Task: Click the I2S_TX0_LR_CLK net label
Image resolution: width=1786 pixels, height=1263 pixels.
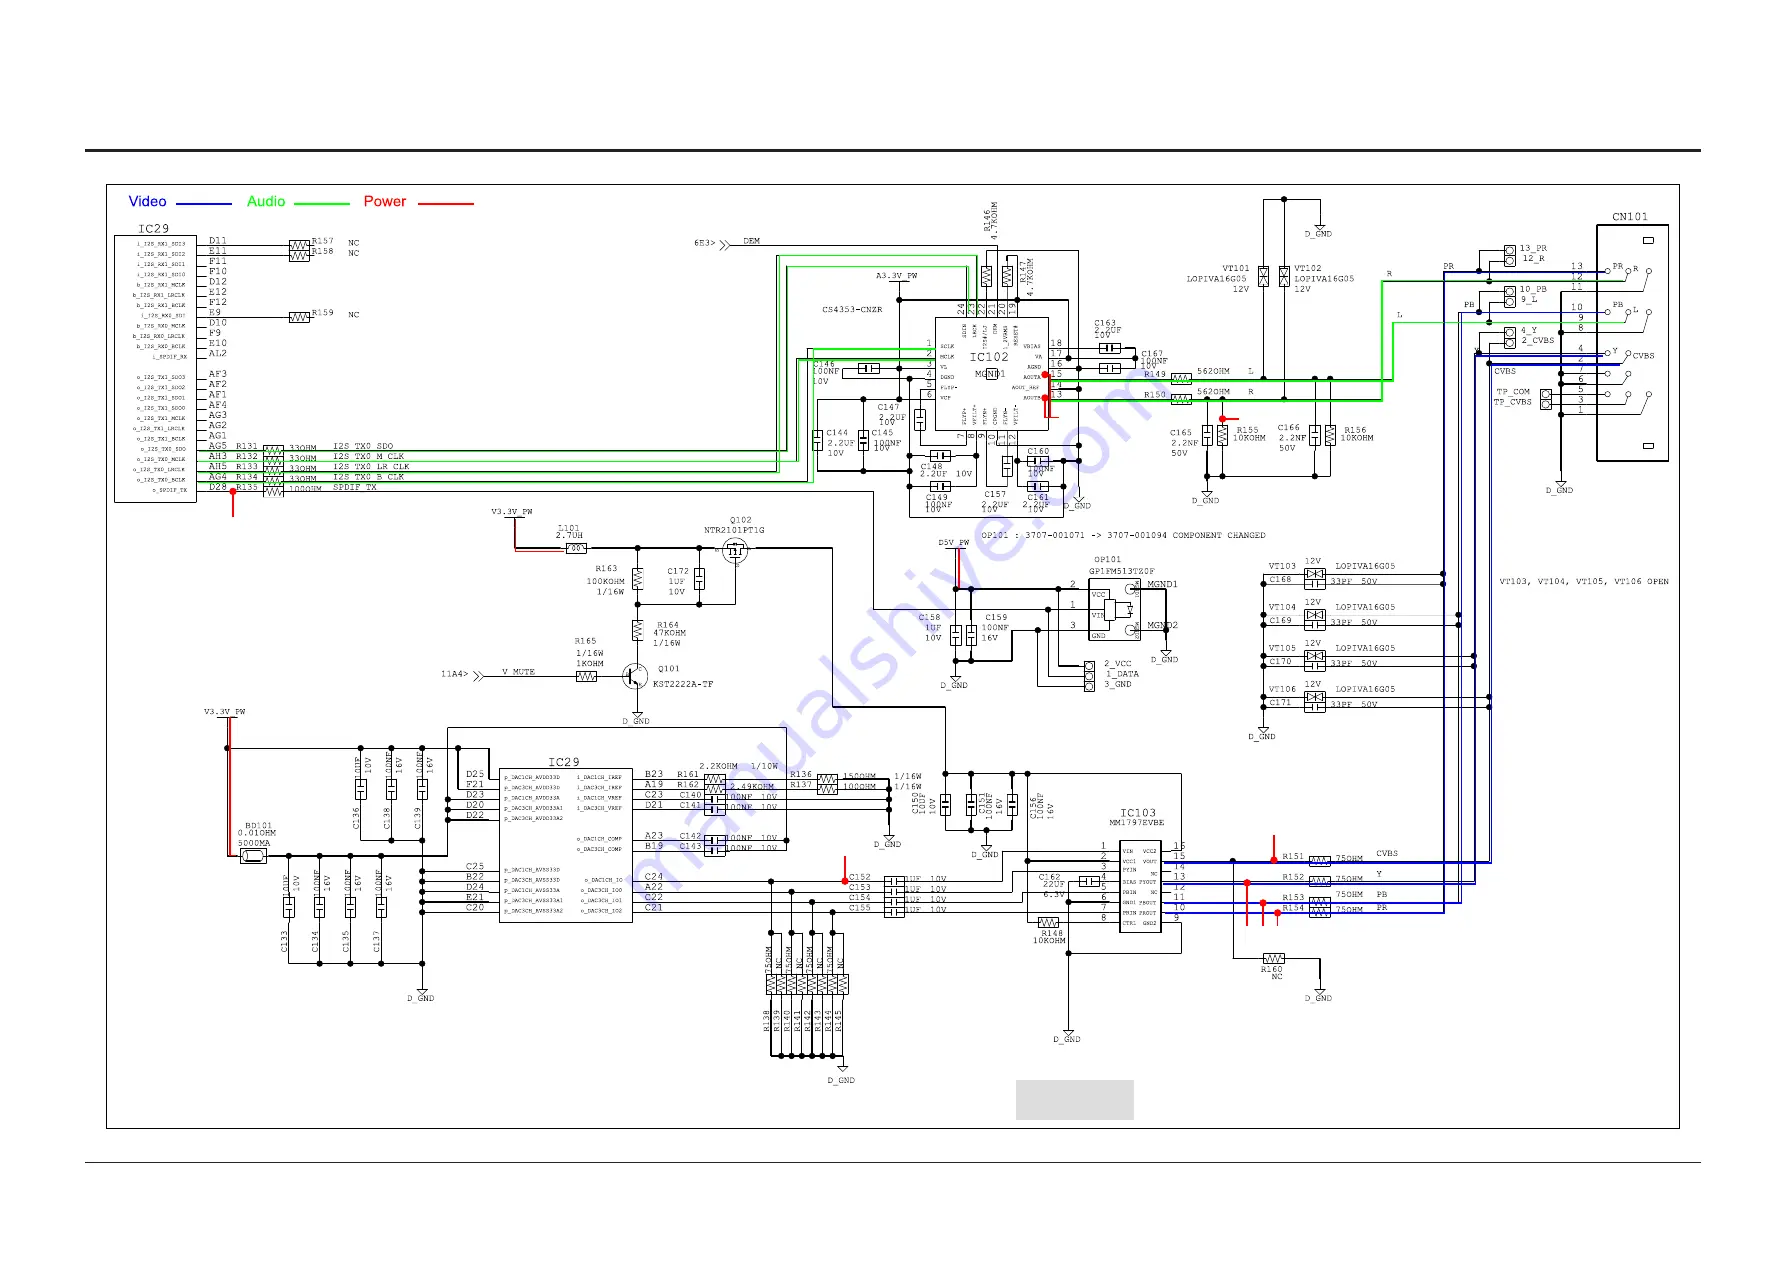Action: [x=371, y=466]
